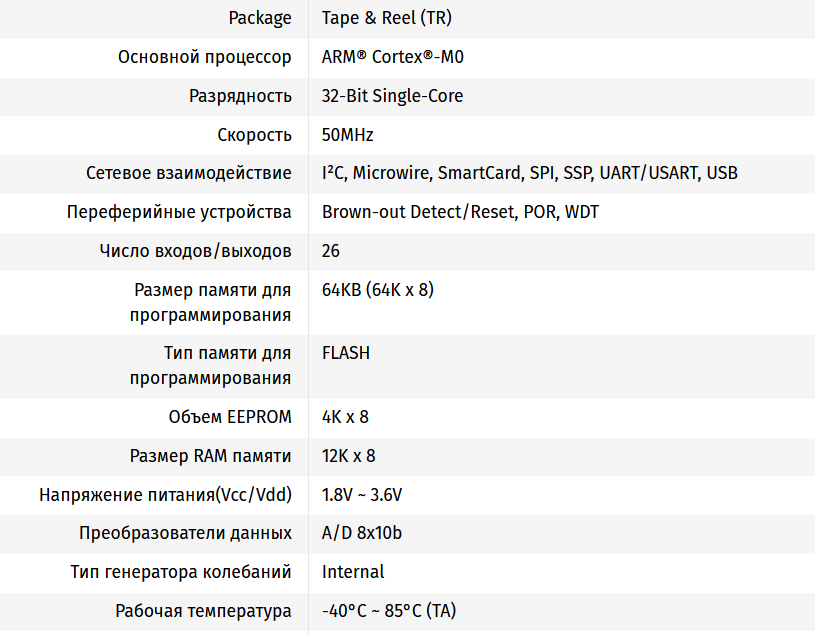Click the 'Разрядность' label
This screenshot has width=815, height=635.
(240, 96)
